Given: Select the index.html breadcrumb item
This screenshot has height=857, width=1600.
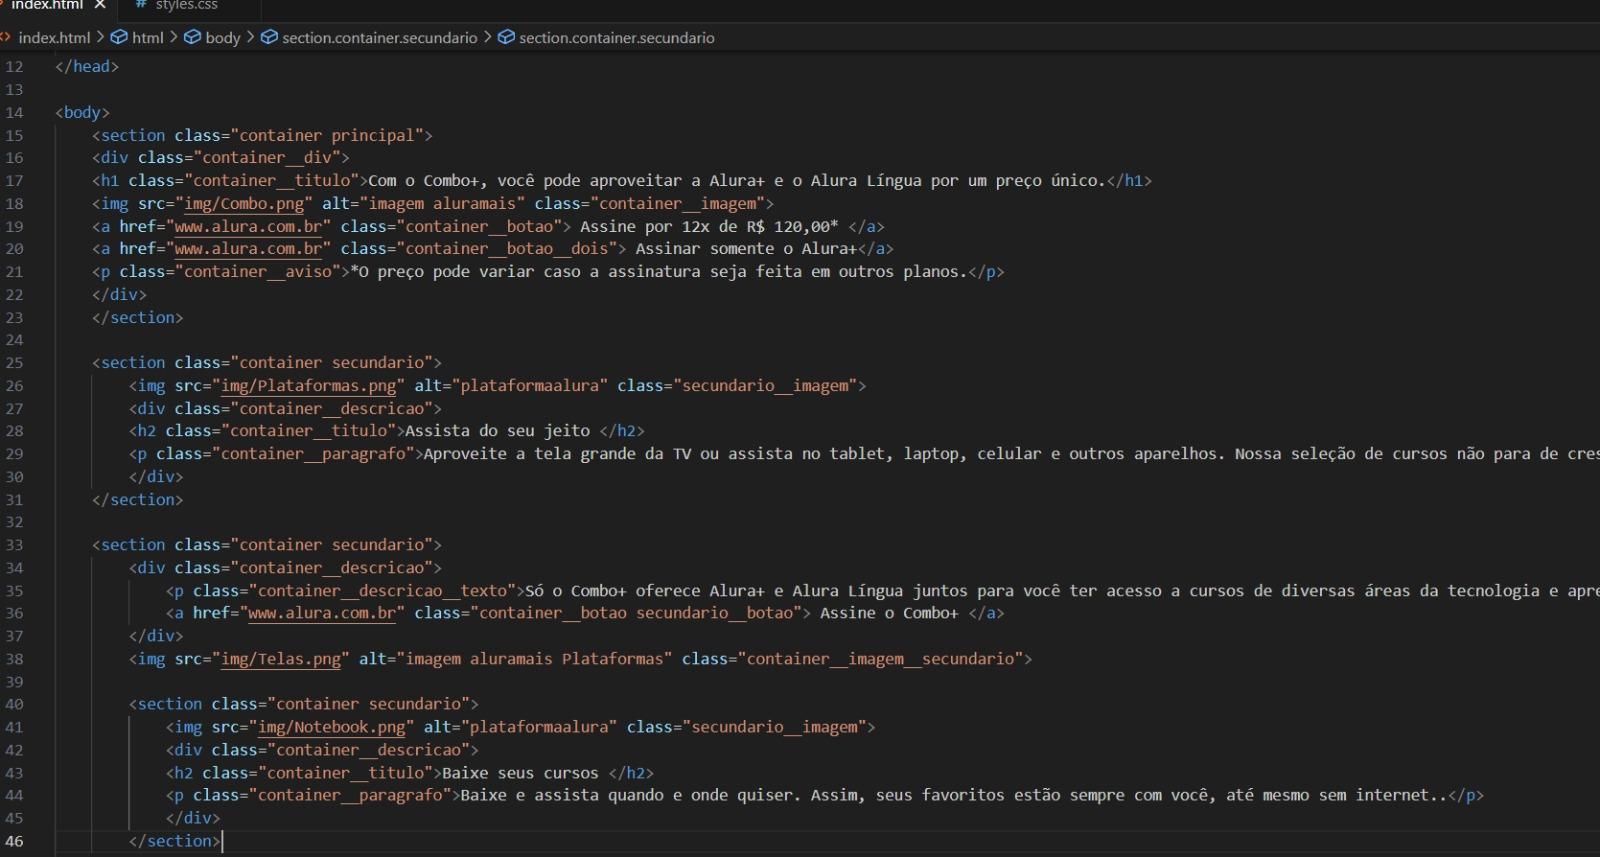Looking at the screenshot, I should click(x=54, y=38).
